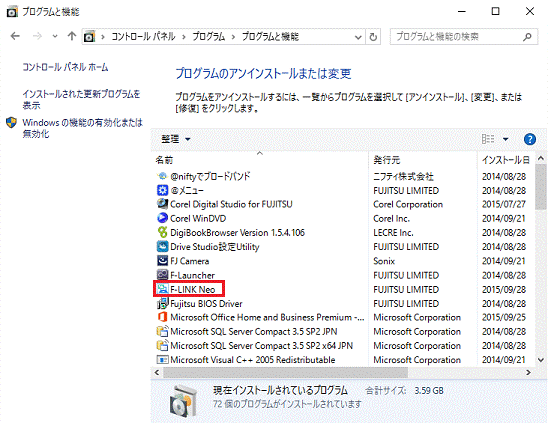Viewport: 548px width, 423px height.
Task: Sort by インストール日 column header
Action: 506,160
